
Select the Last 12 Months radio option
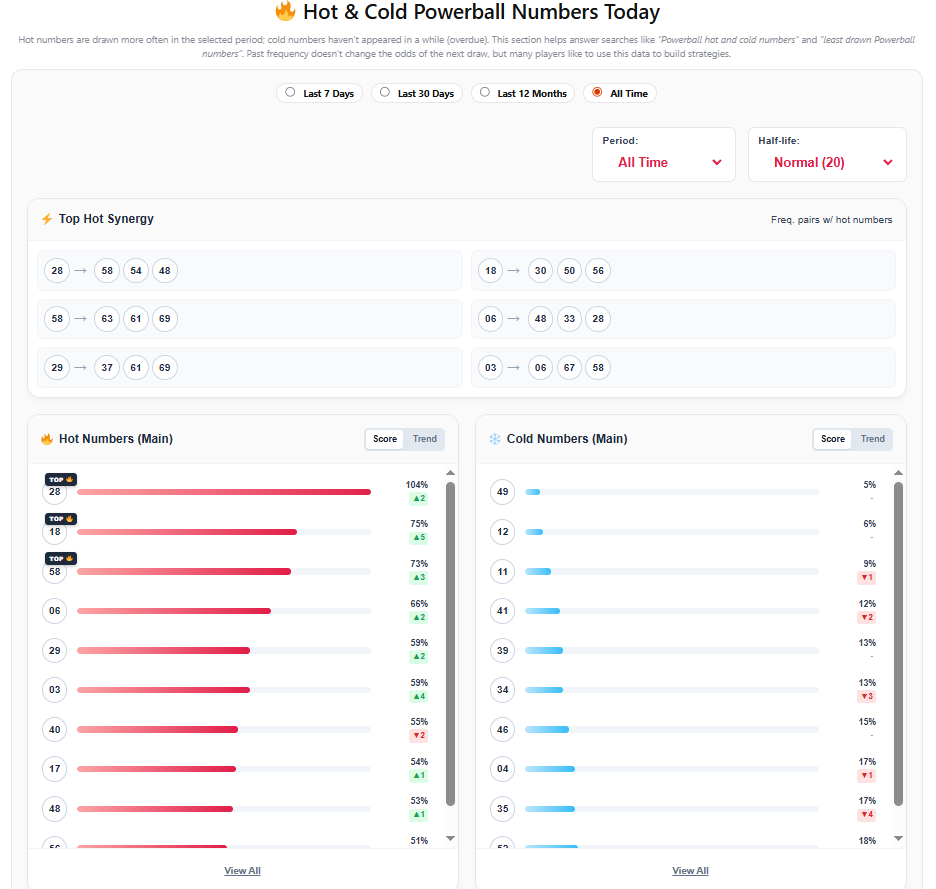coord(523,93)
